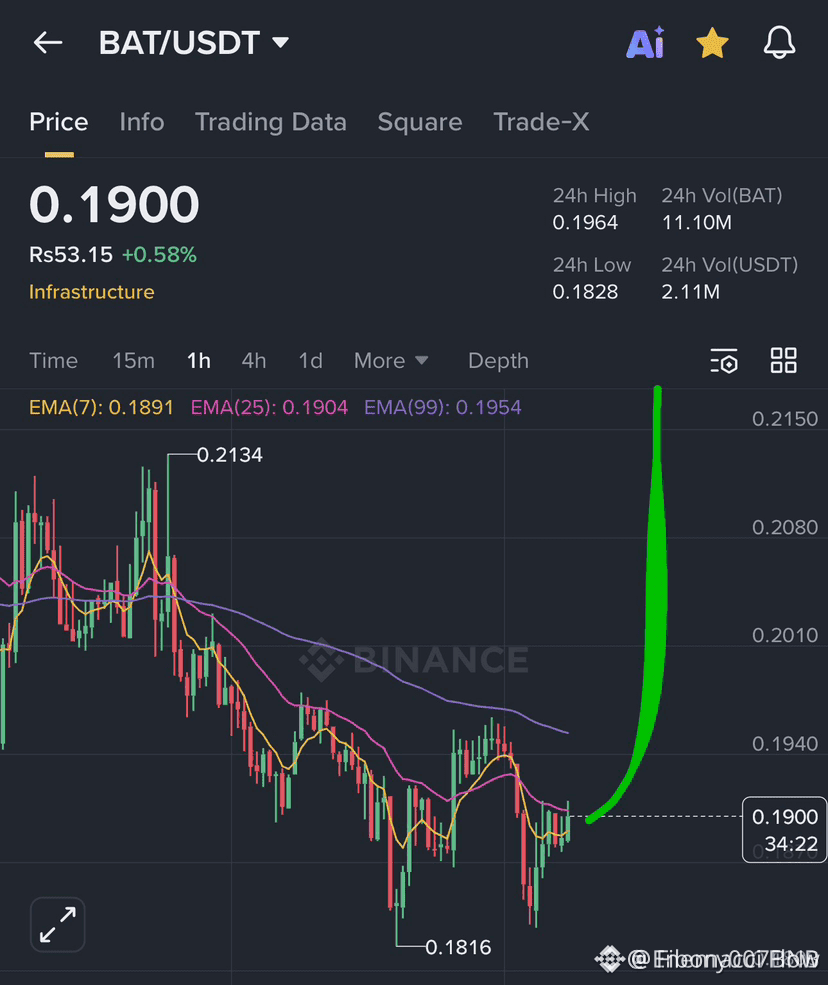Open the Depth view
828x985 pixels.
click(498, 360)
